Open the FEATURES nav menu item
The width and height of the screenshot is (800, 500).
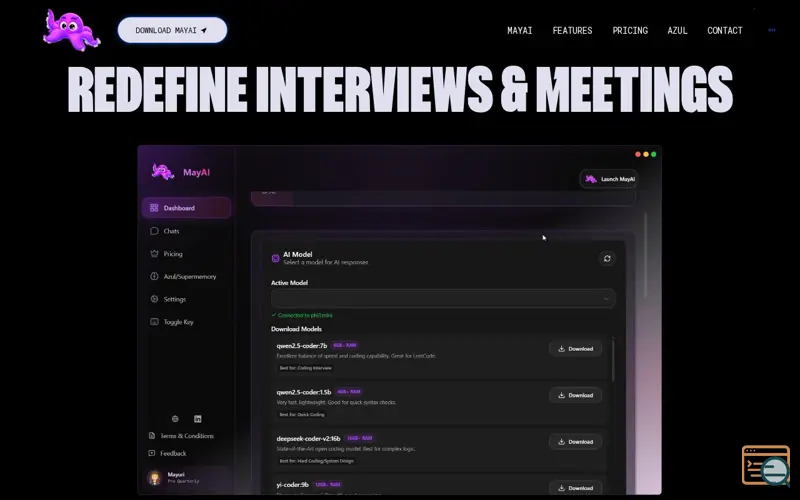(x=572, y=31)
